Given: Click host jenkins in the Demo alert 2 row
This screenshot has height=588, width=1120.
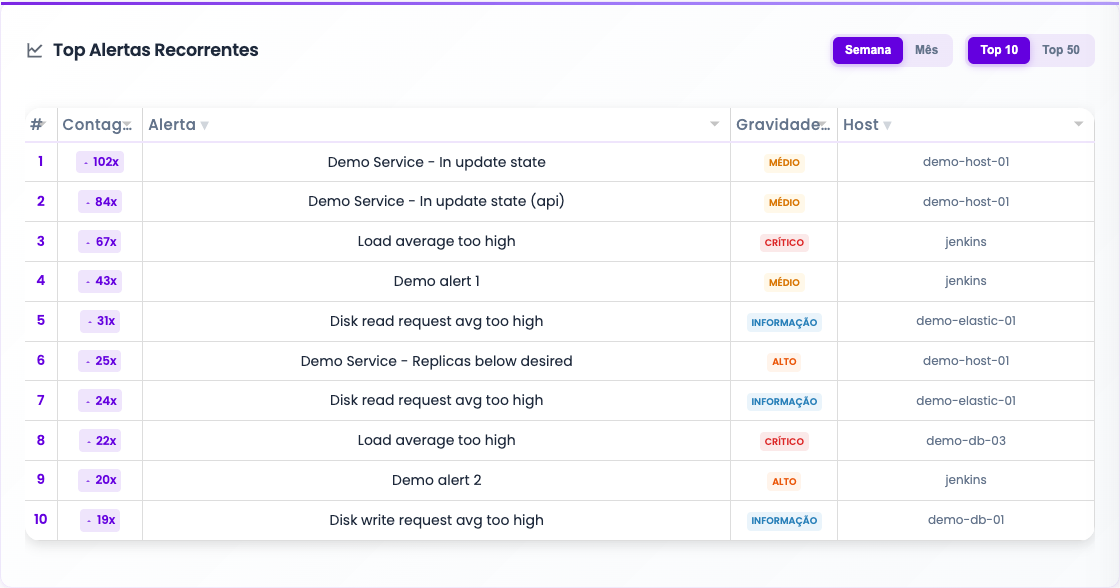Looking at the screenshot, I should tap(966, 480).
